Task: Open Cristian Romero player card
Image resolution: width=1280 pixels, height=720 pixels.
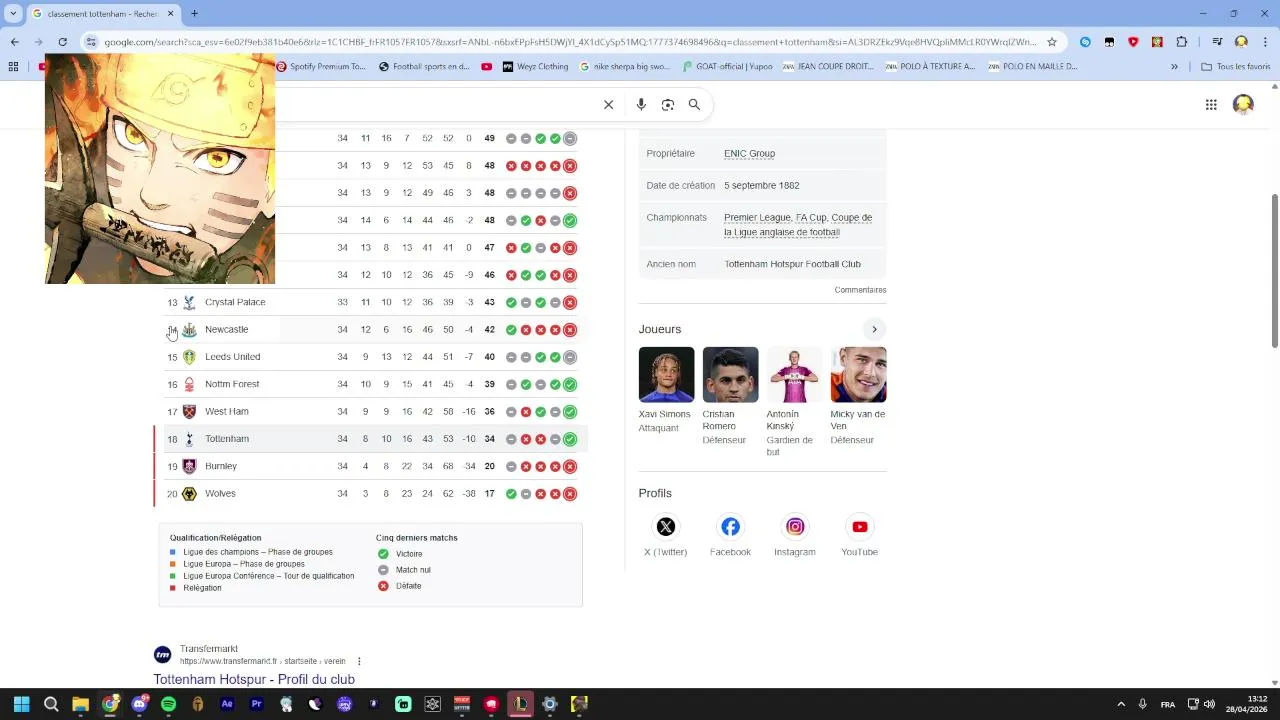Action: pos(730,396)
